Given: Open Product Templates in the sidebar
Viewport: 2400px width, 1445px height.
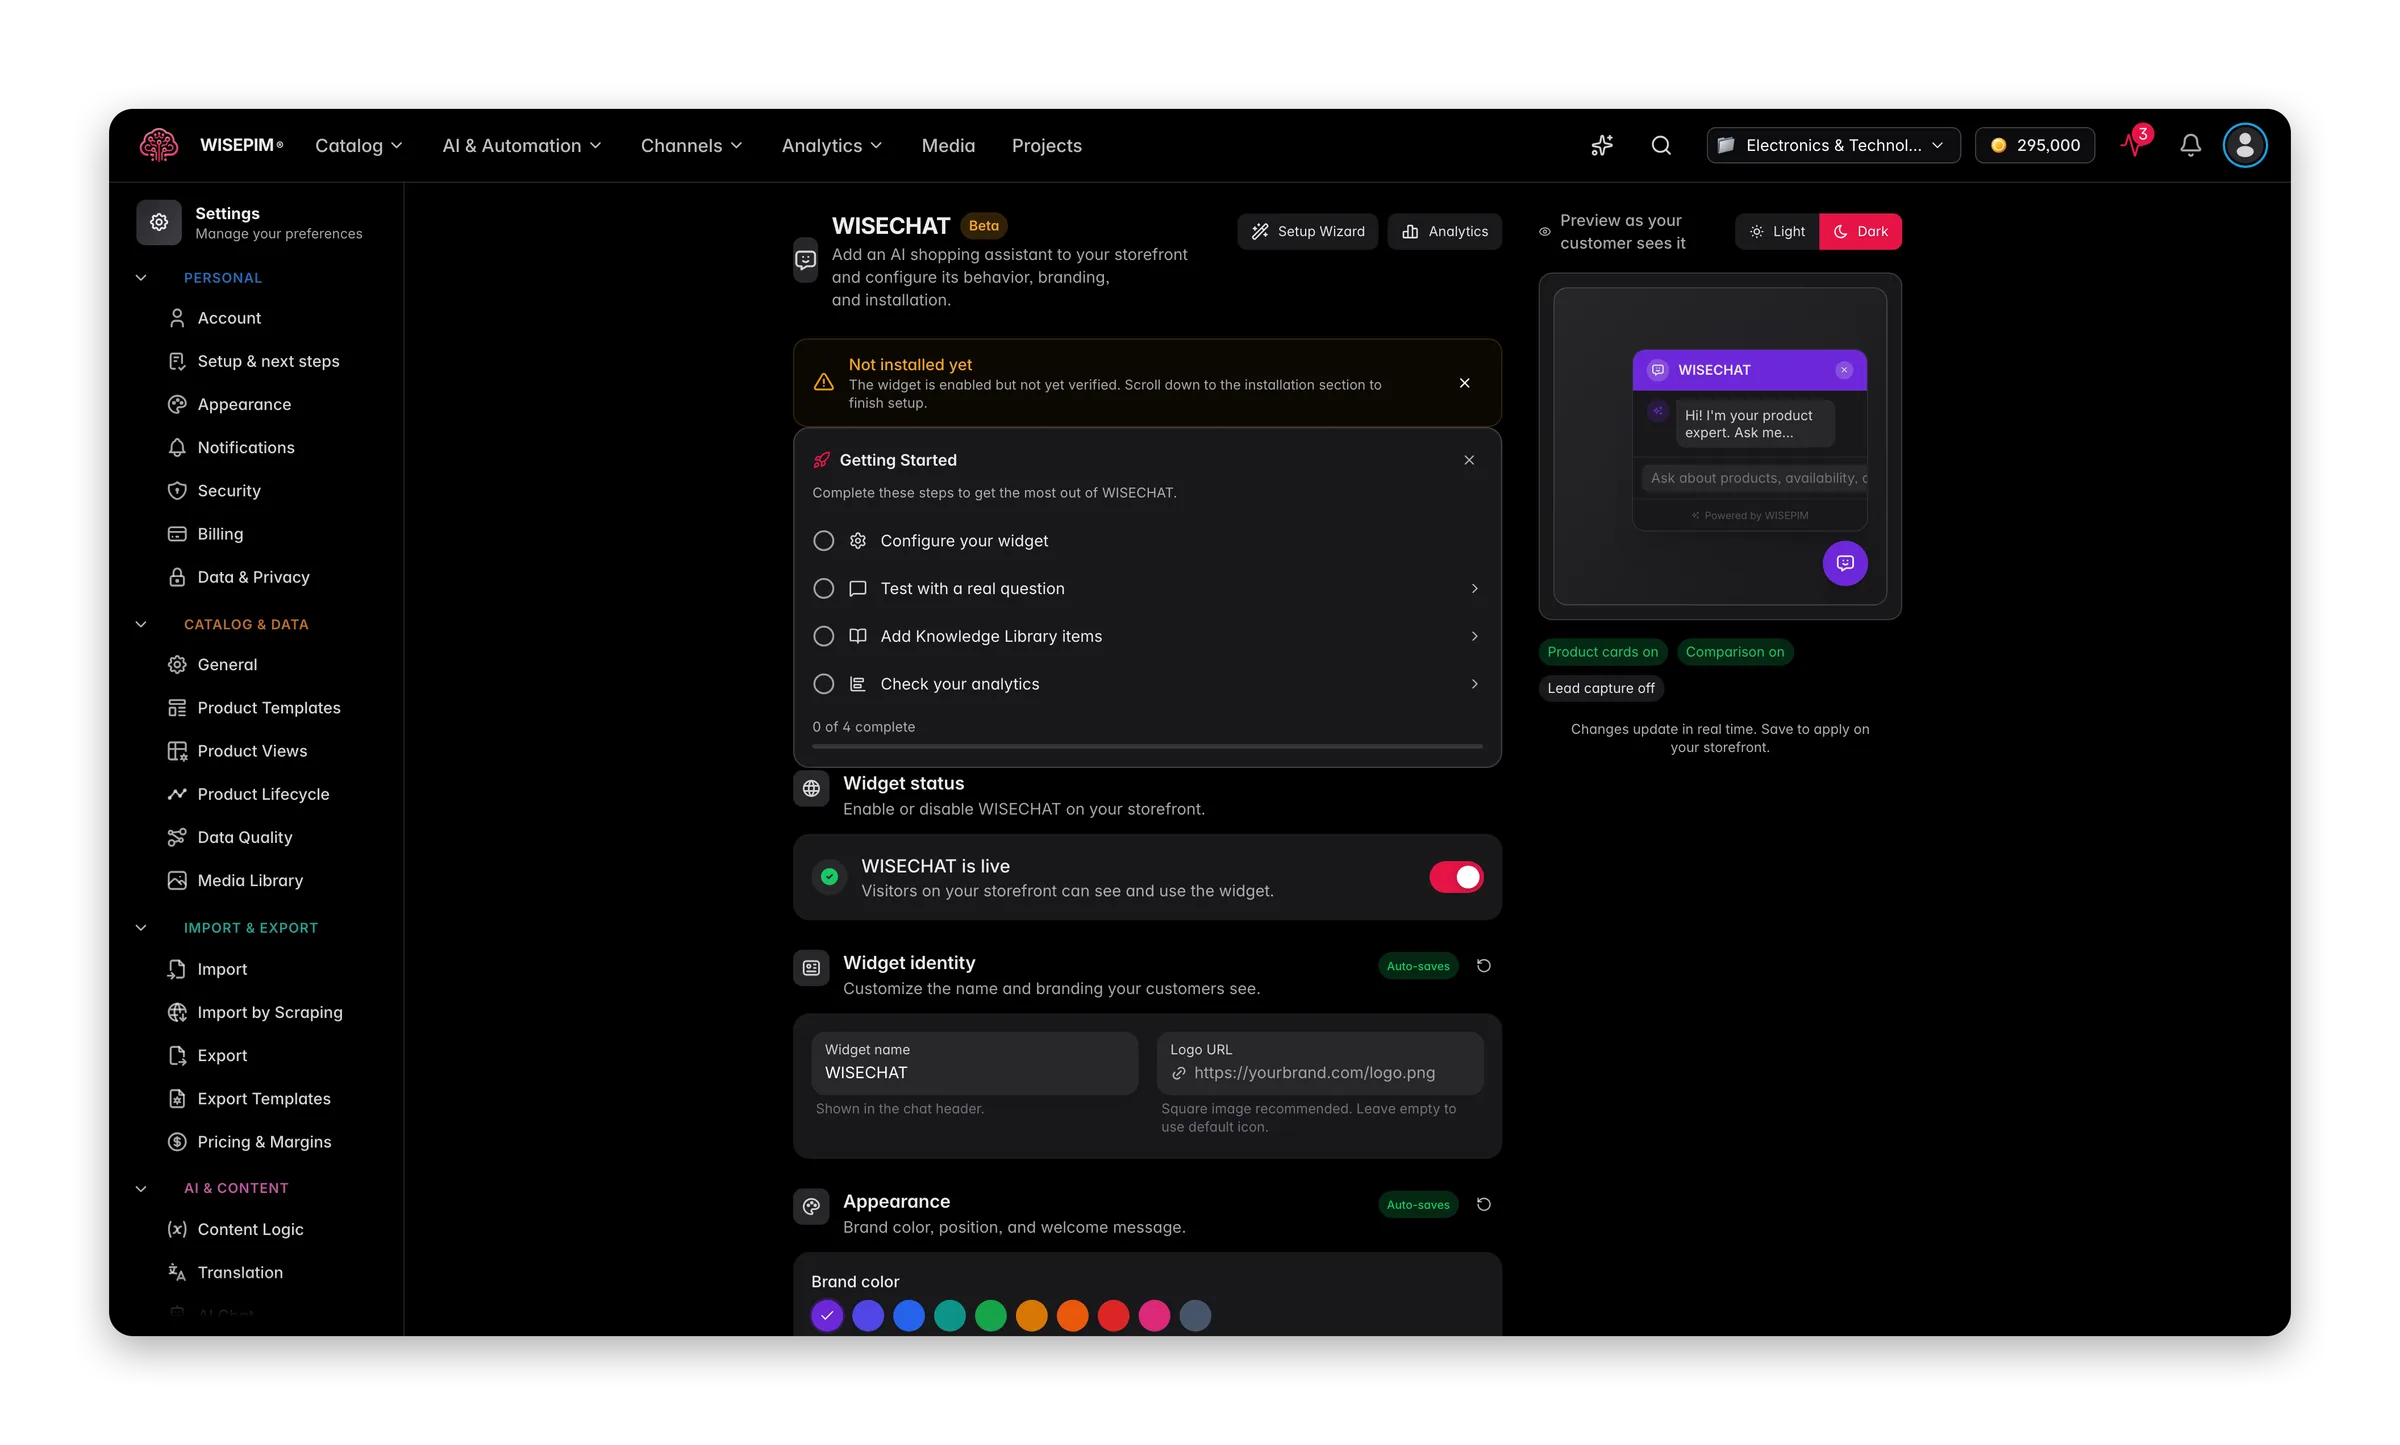Looking at the screenshot, I should (x=269, y=708).
